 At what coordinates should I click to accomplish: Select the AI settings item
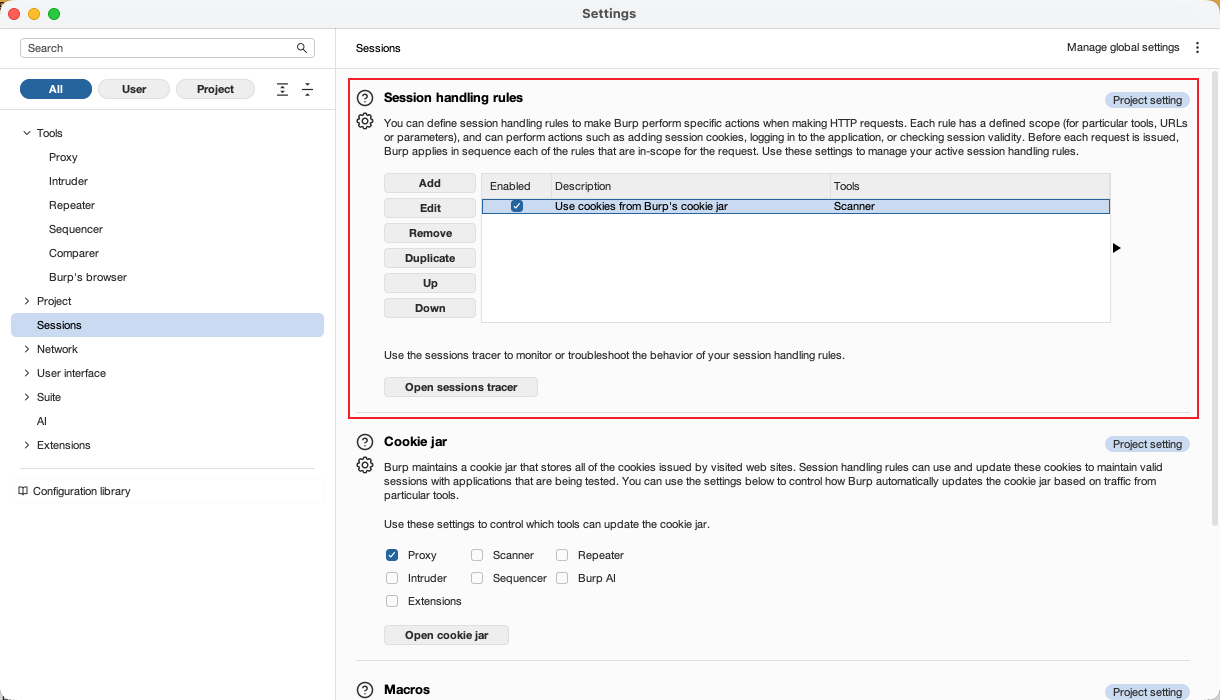[42, 421]
